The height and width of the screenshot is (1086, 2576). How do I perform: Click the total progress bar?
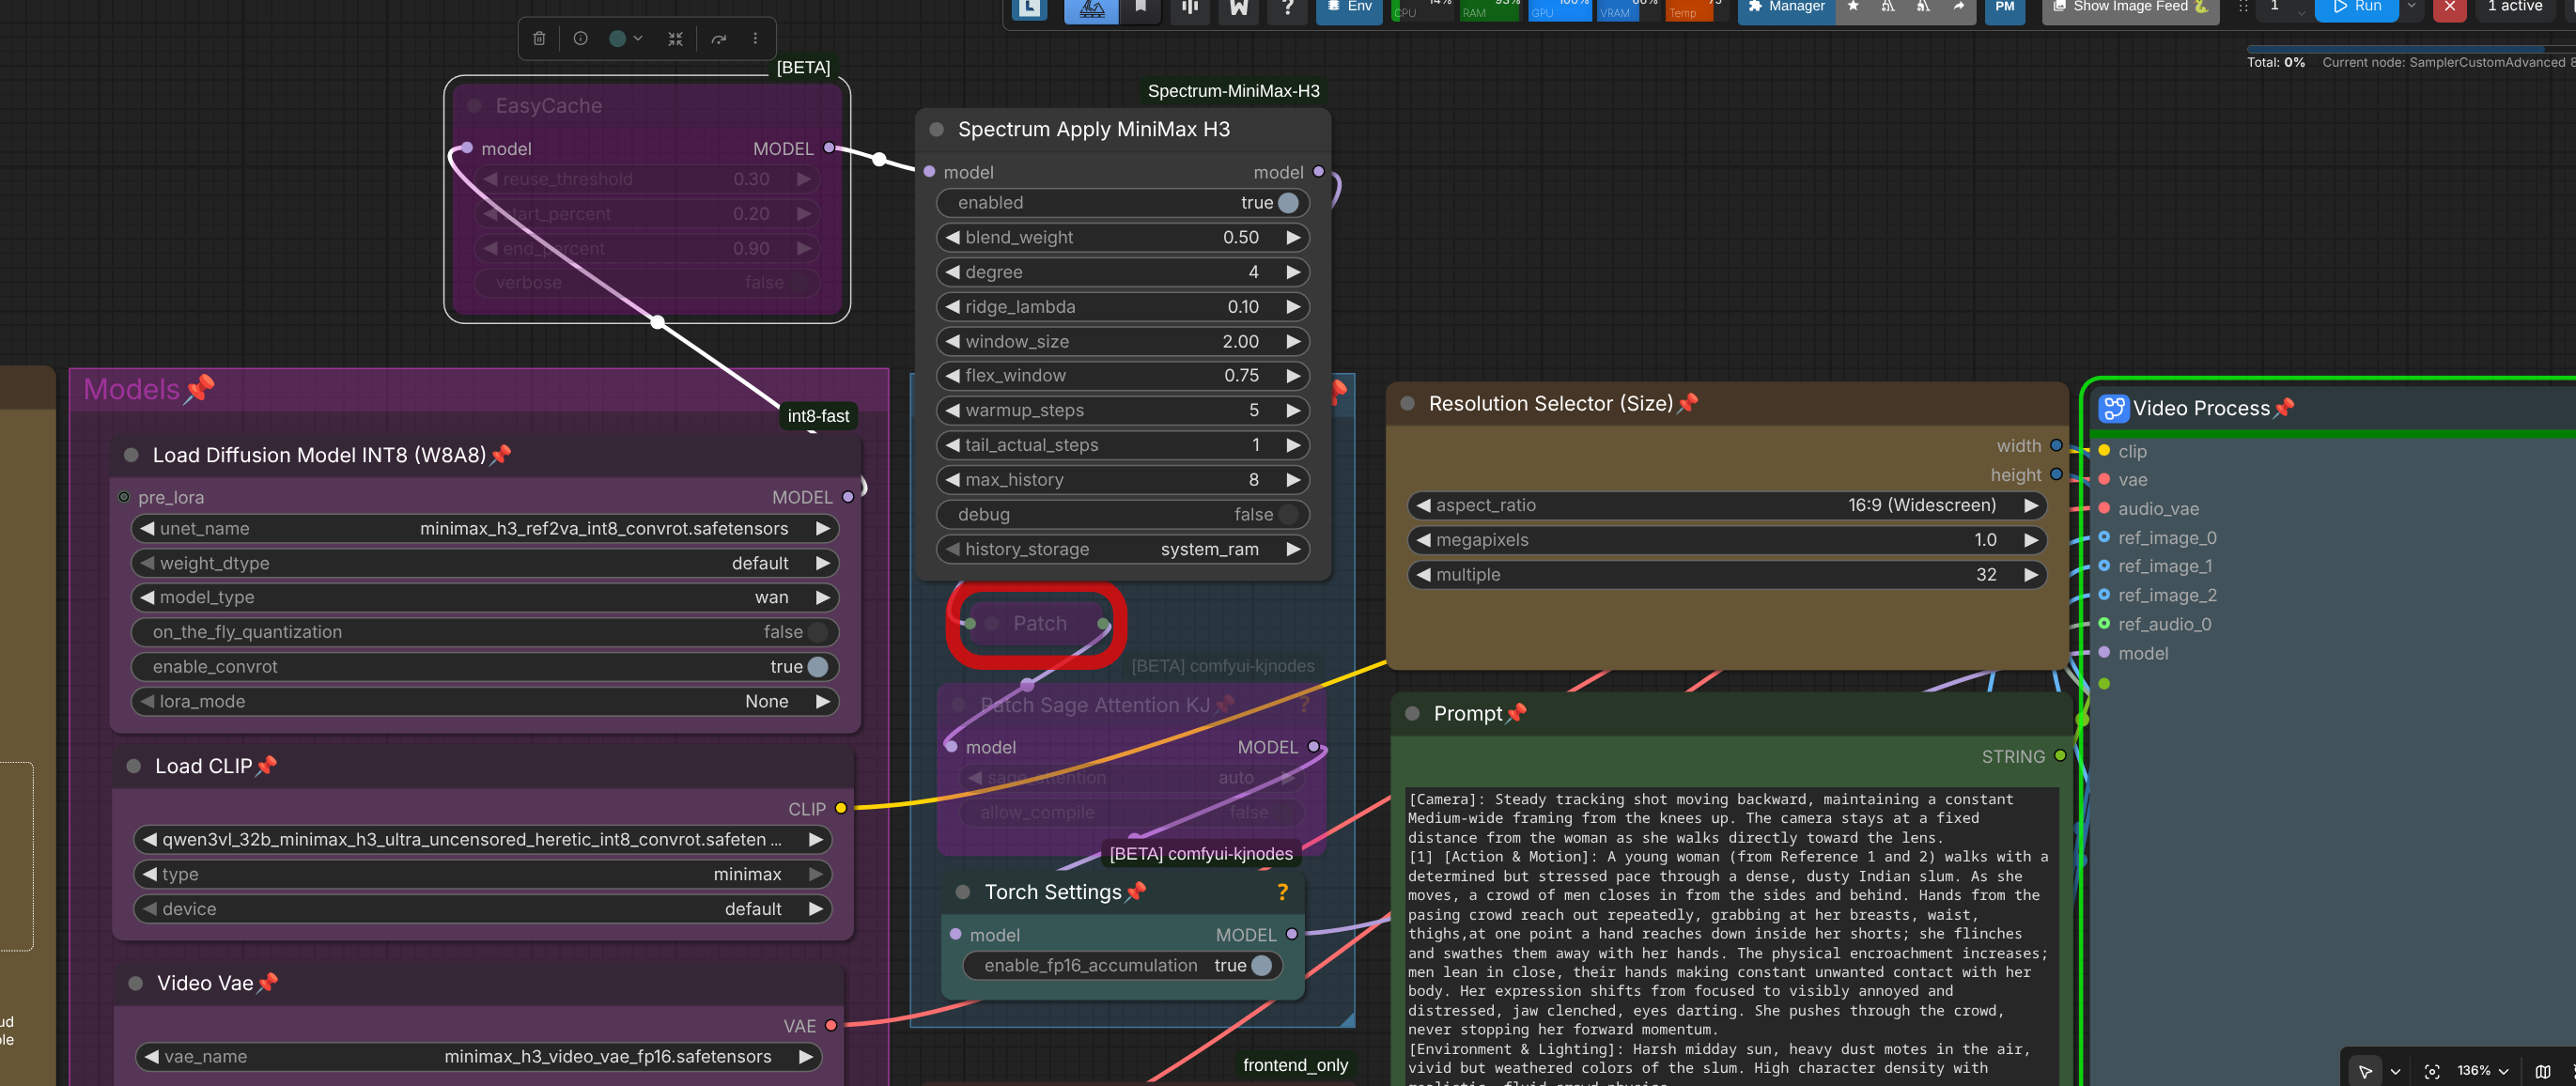coord(2410,48)
